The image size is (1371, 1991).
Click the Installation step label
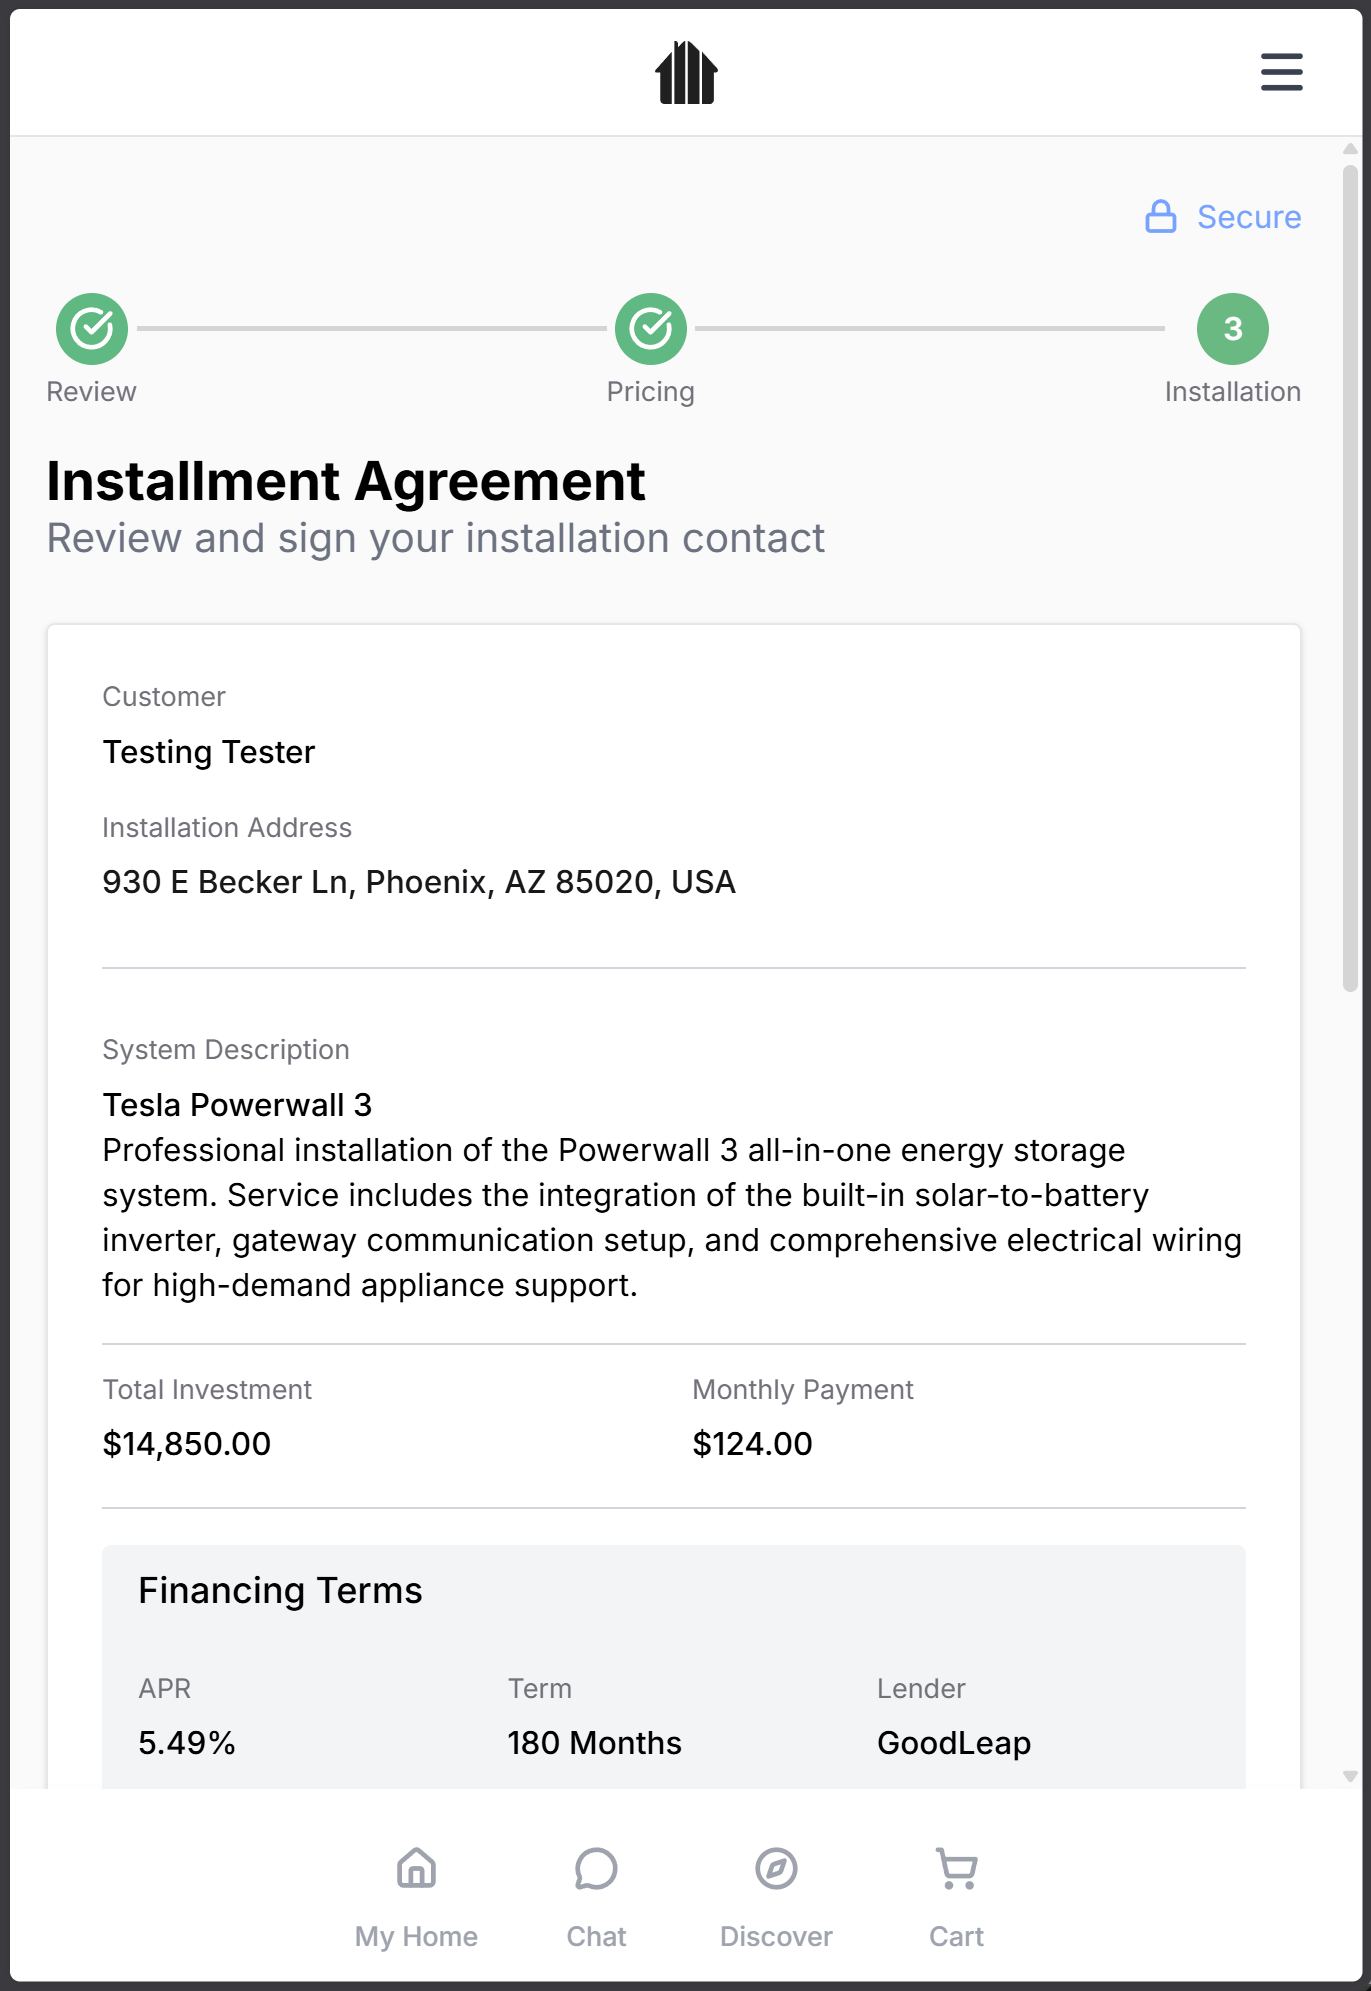coord(1232,392)
